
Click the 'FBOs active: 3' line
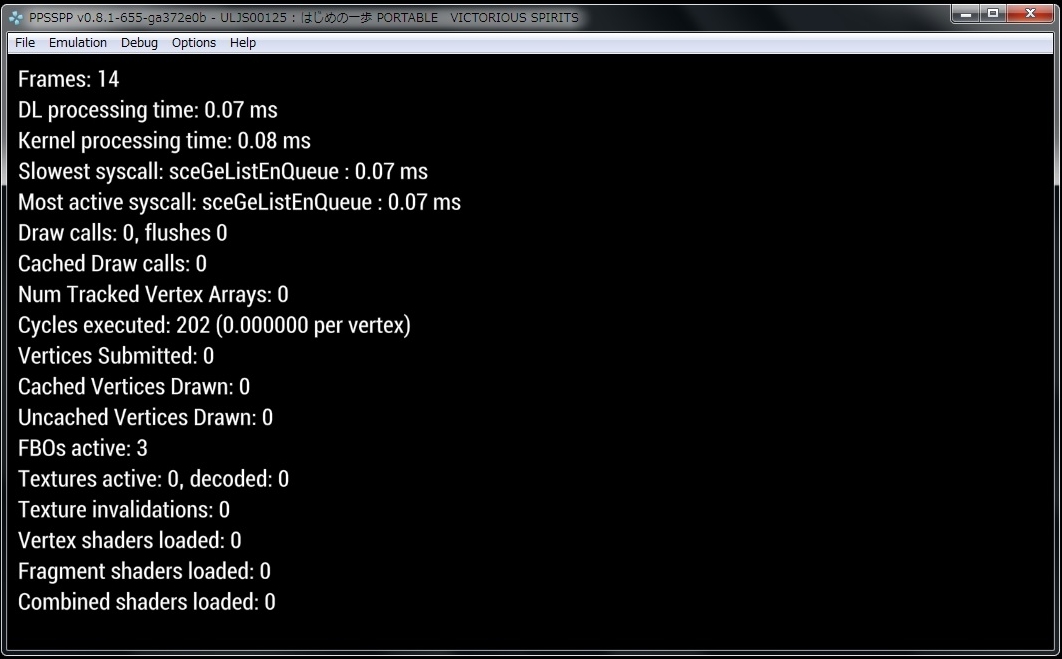click(83, 449)
